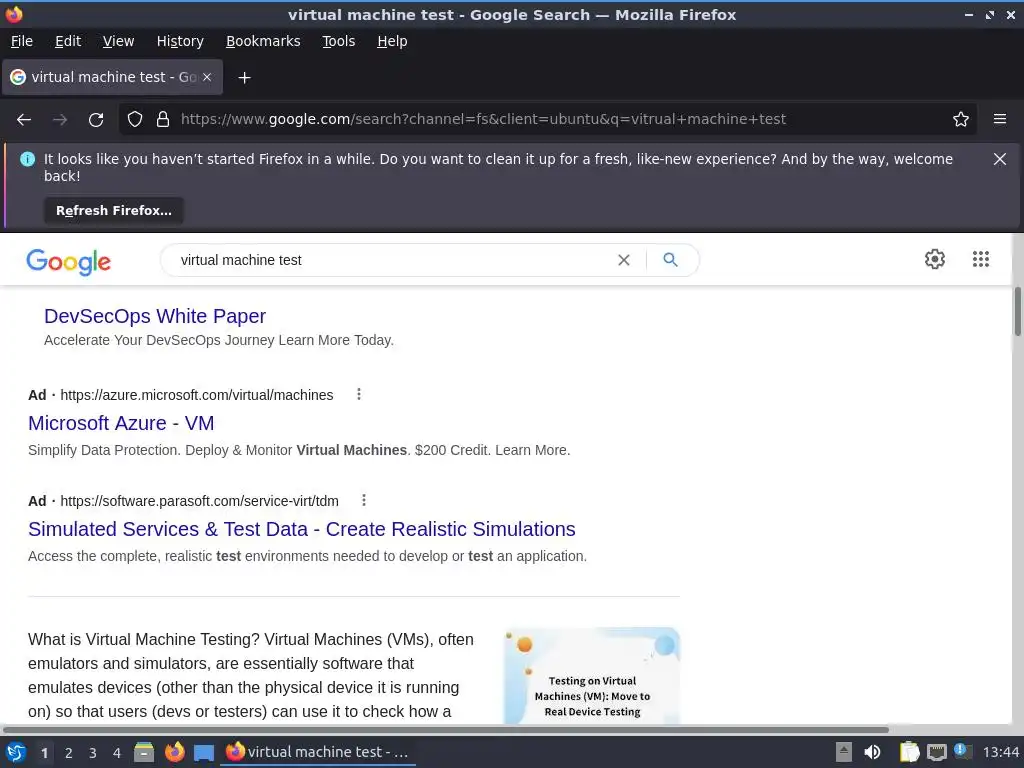
Task: Open the Google apps grid
Action: (x=980, y=259)
